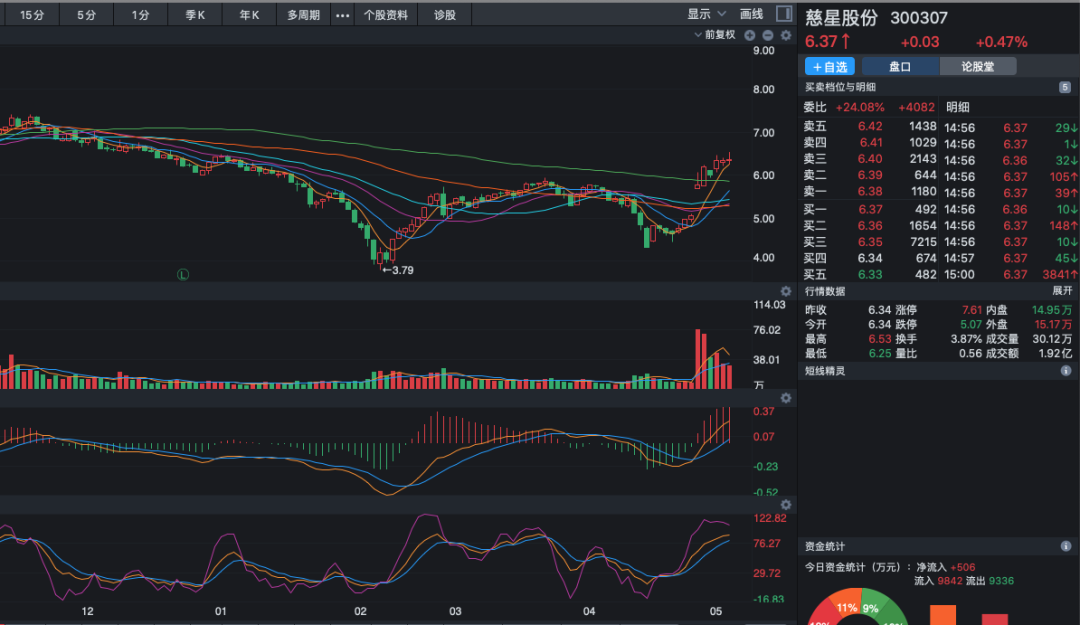Click the stock name 慈星股份
The width and height of the screenshot is (1080, 625).
click(841, 18)
